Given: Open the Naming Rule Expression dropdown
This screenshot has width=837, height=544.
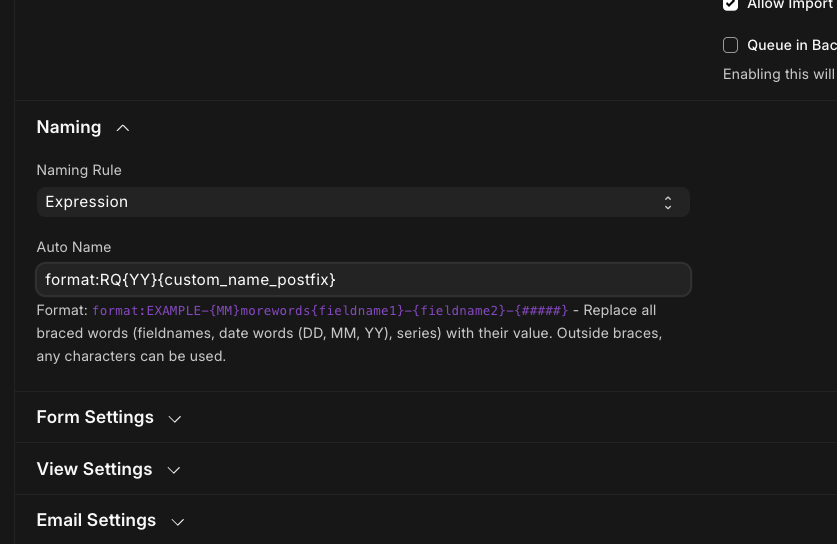Looking at the screenshot, I should click(362, 202).
